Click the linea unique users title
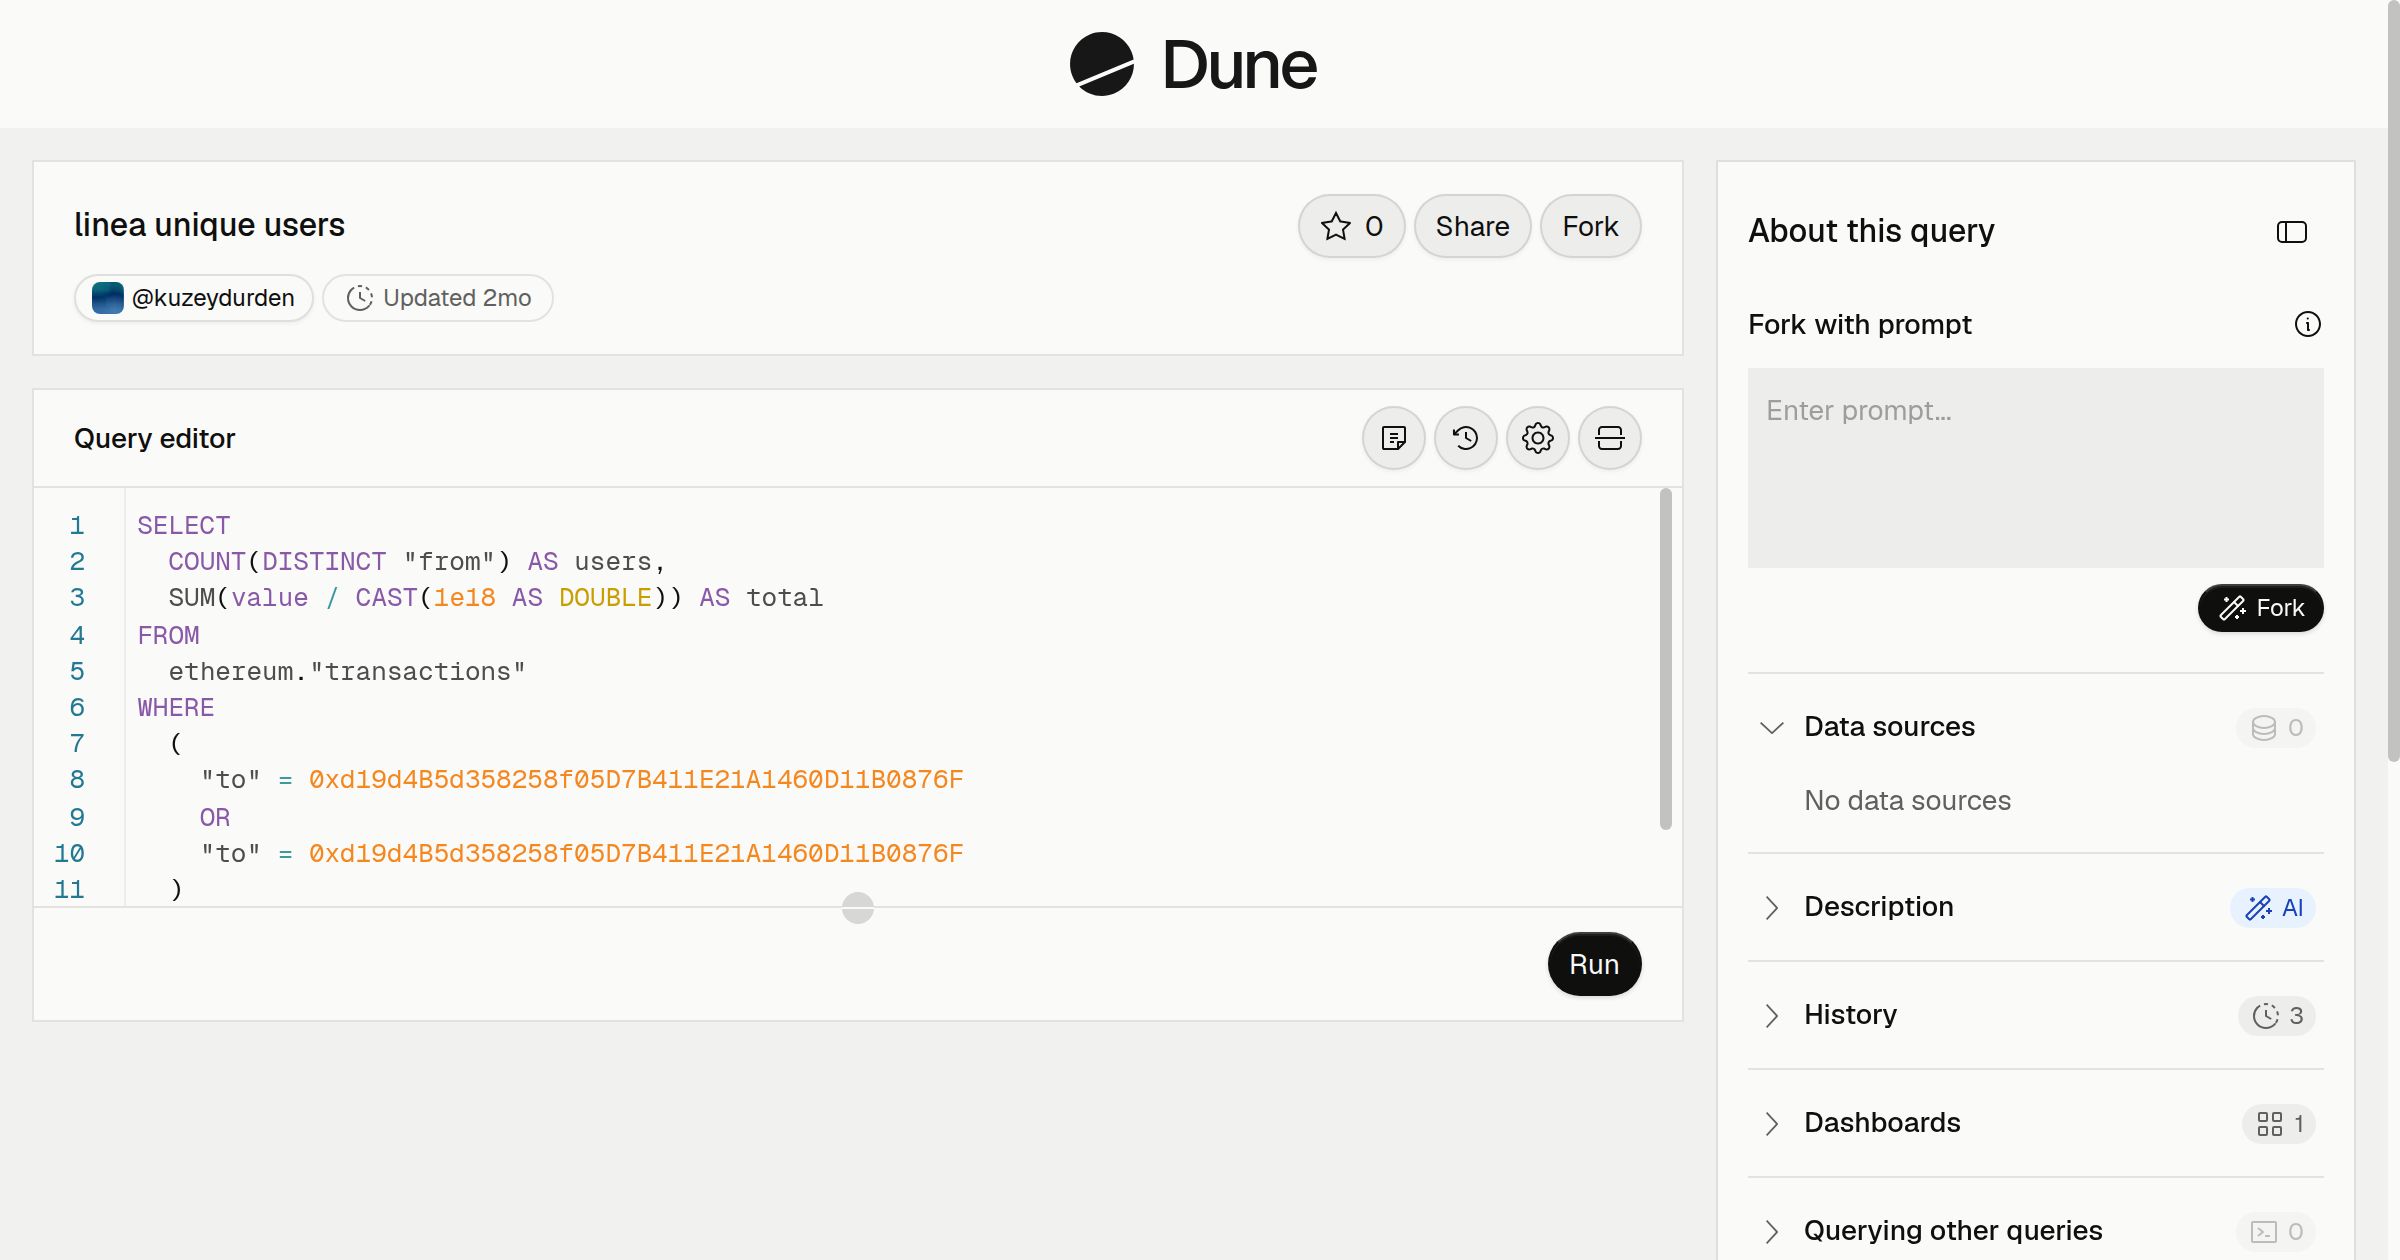Viewport: 2400px width, 1260px height. [209, 225]
